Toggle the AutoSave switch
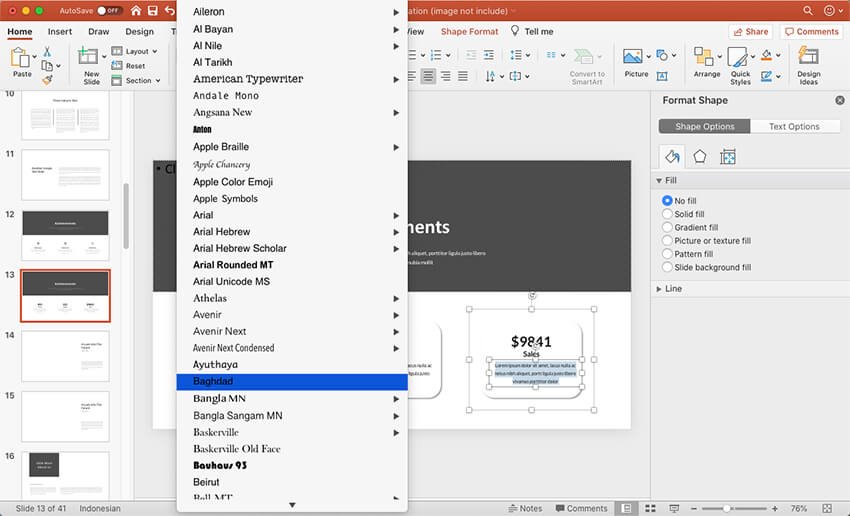Image resolution: width=850 pixels, height=516 pixels. click(110, 10)
